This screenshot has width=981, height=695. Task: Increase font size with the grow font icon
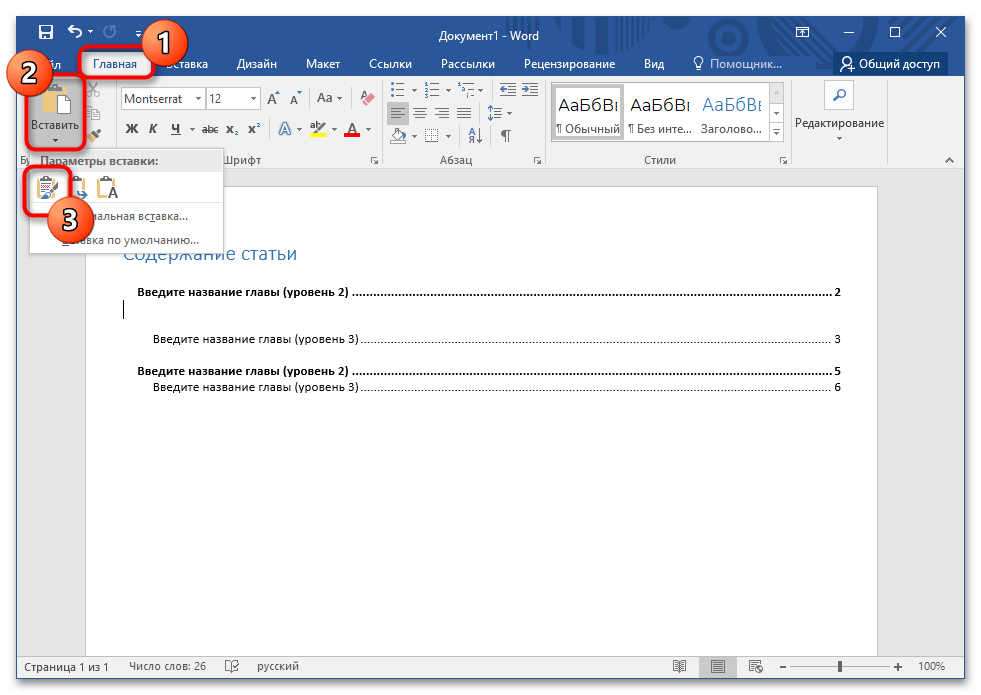coord(275,98)
